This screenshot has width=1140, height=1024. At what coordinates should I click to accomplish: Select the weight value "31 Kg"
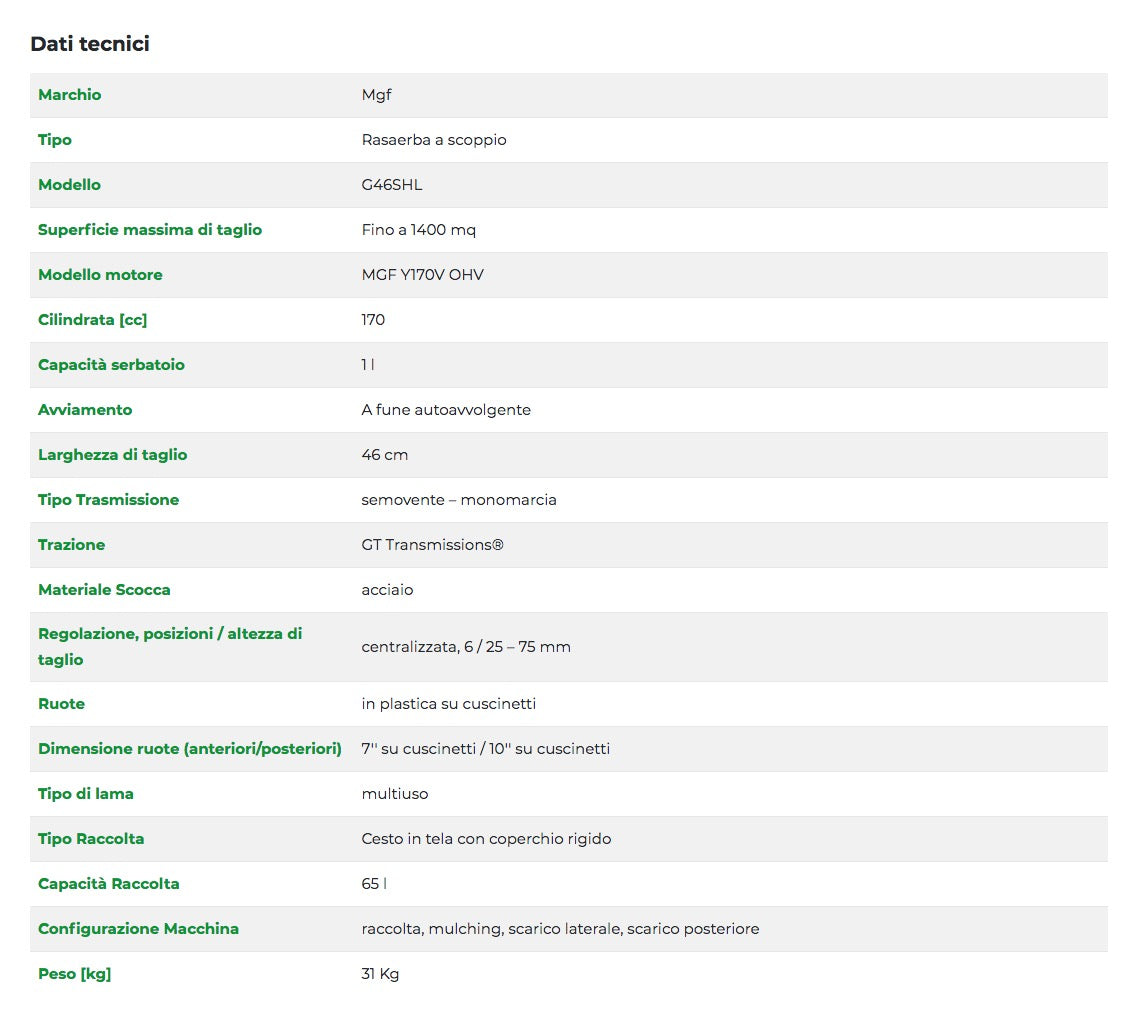380,974
